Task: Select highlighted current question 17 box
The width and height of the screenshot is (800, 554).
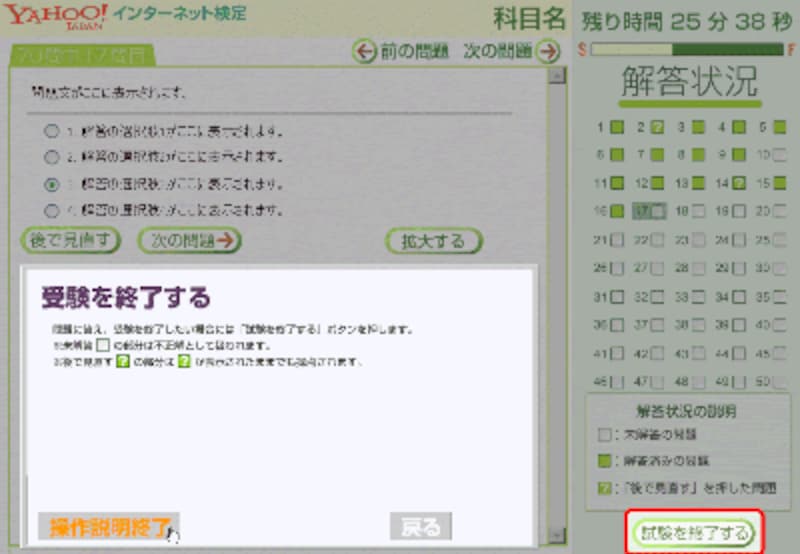Action: (649, 211)
